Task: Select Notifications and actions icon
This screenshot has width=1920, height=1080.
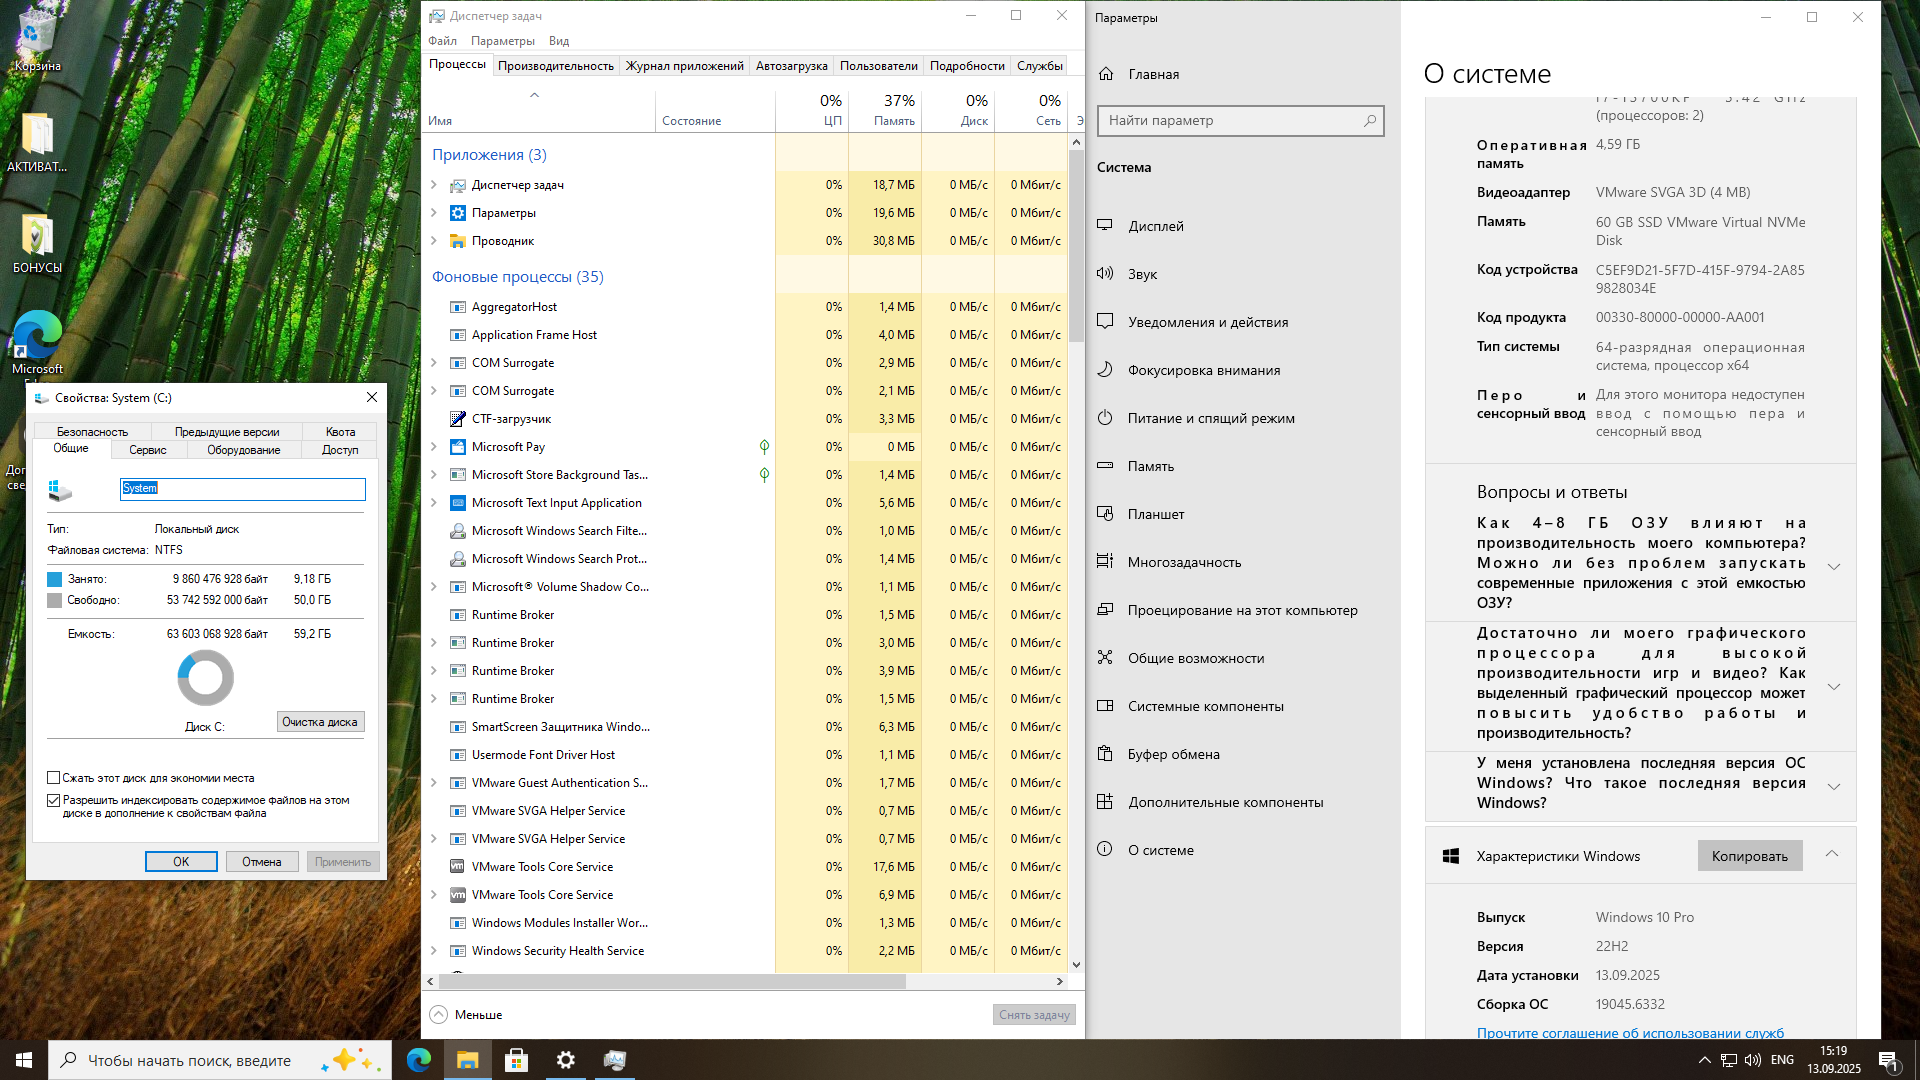Action: (1105, 321)
